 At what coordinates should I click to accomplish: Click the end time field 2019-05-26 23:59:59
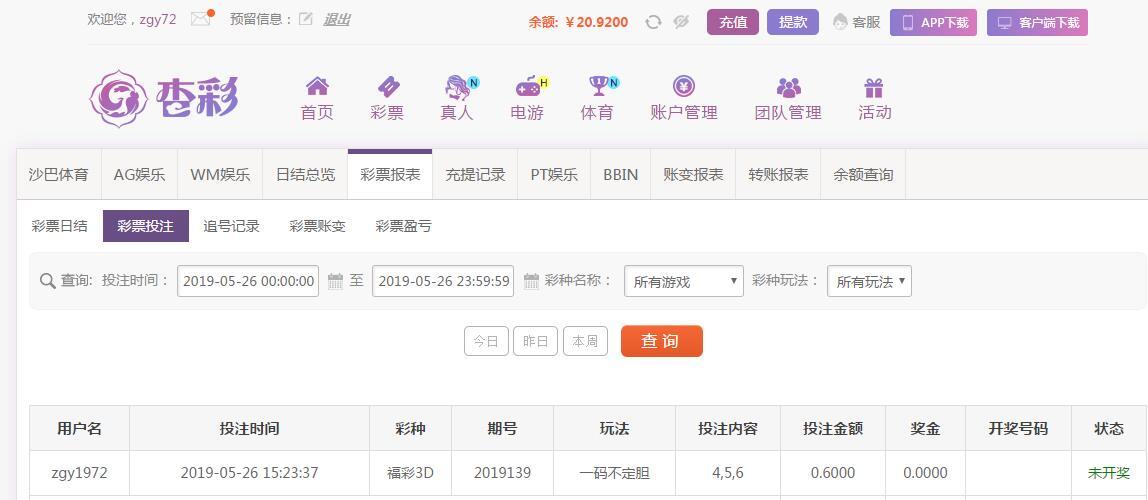coord(443,281)
